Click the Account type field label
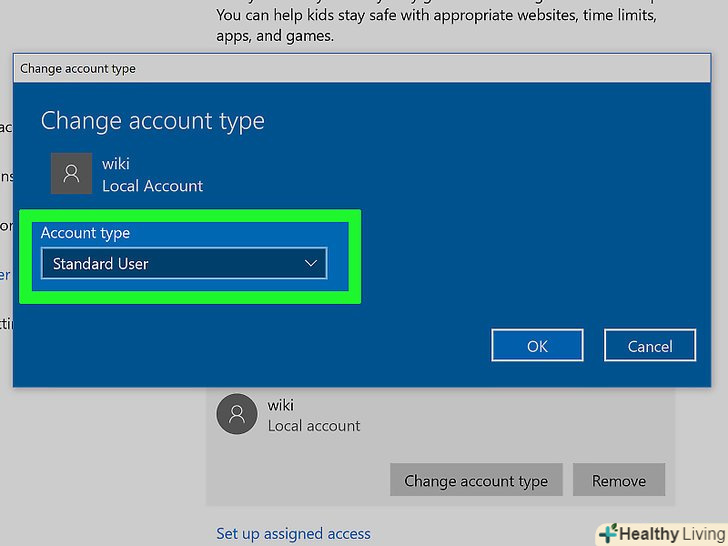 click(x=85, y=233)
